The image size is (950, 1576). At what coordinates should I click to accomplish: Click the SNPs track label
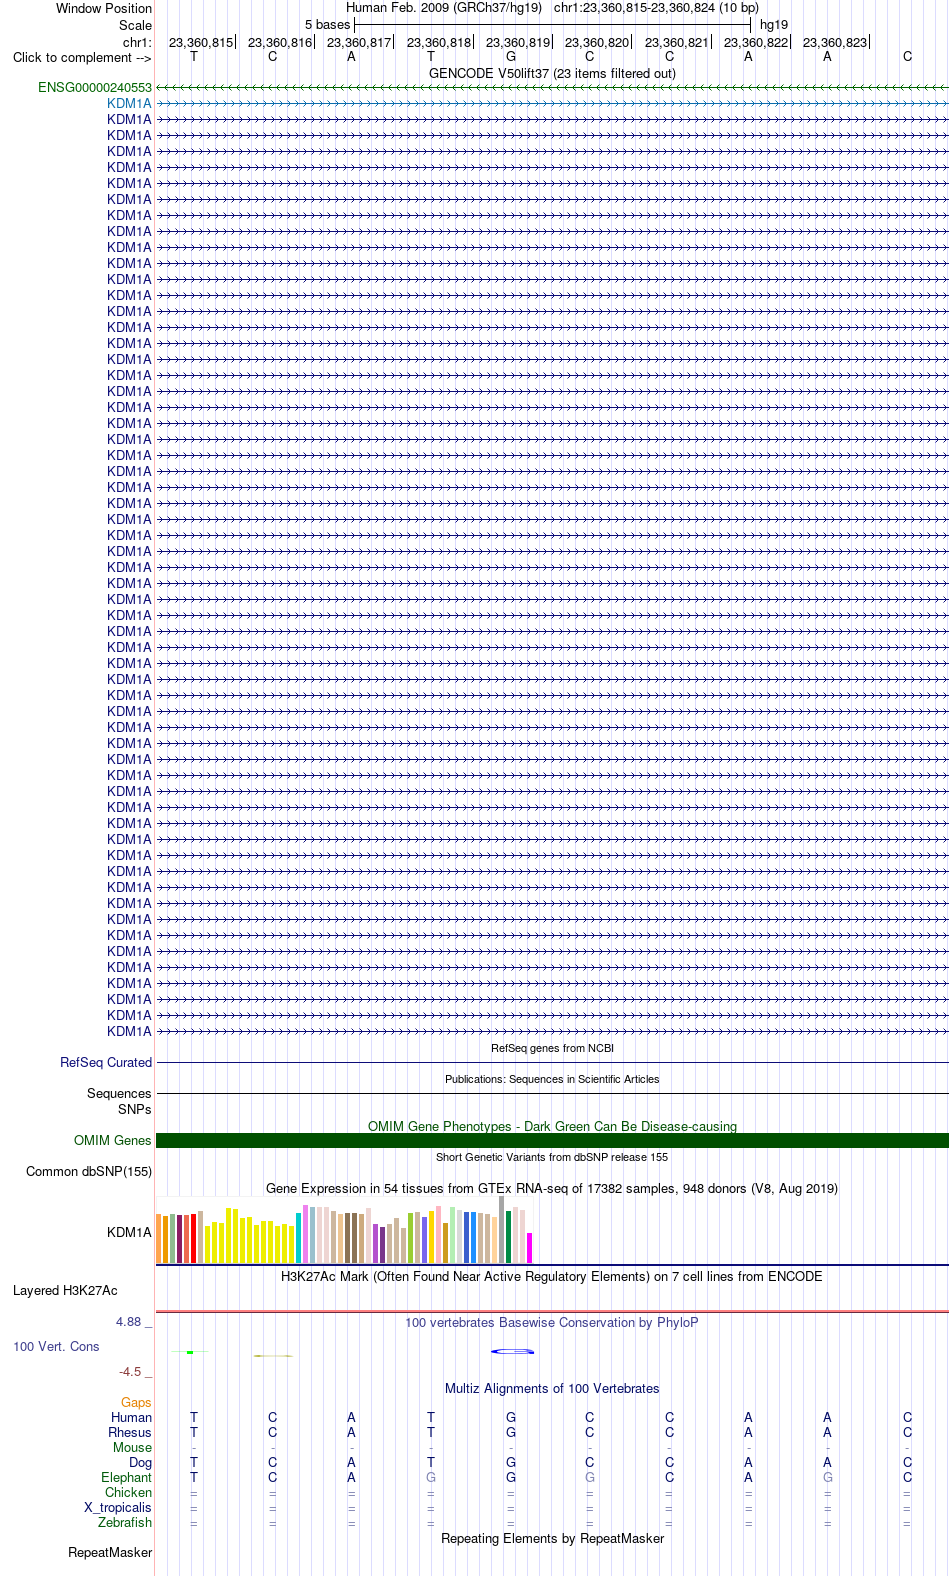tap(135, 1110)
